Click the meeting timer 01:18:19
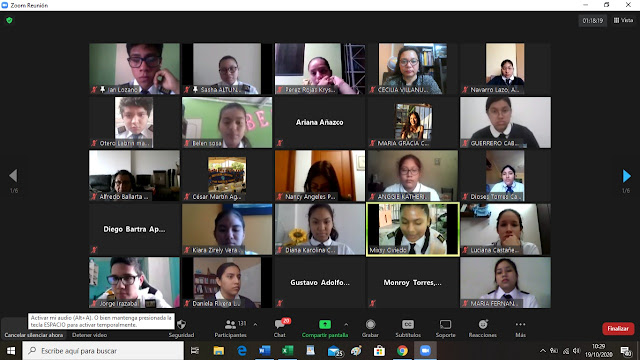 [x=592, y=20]
